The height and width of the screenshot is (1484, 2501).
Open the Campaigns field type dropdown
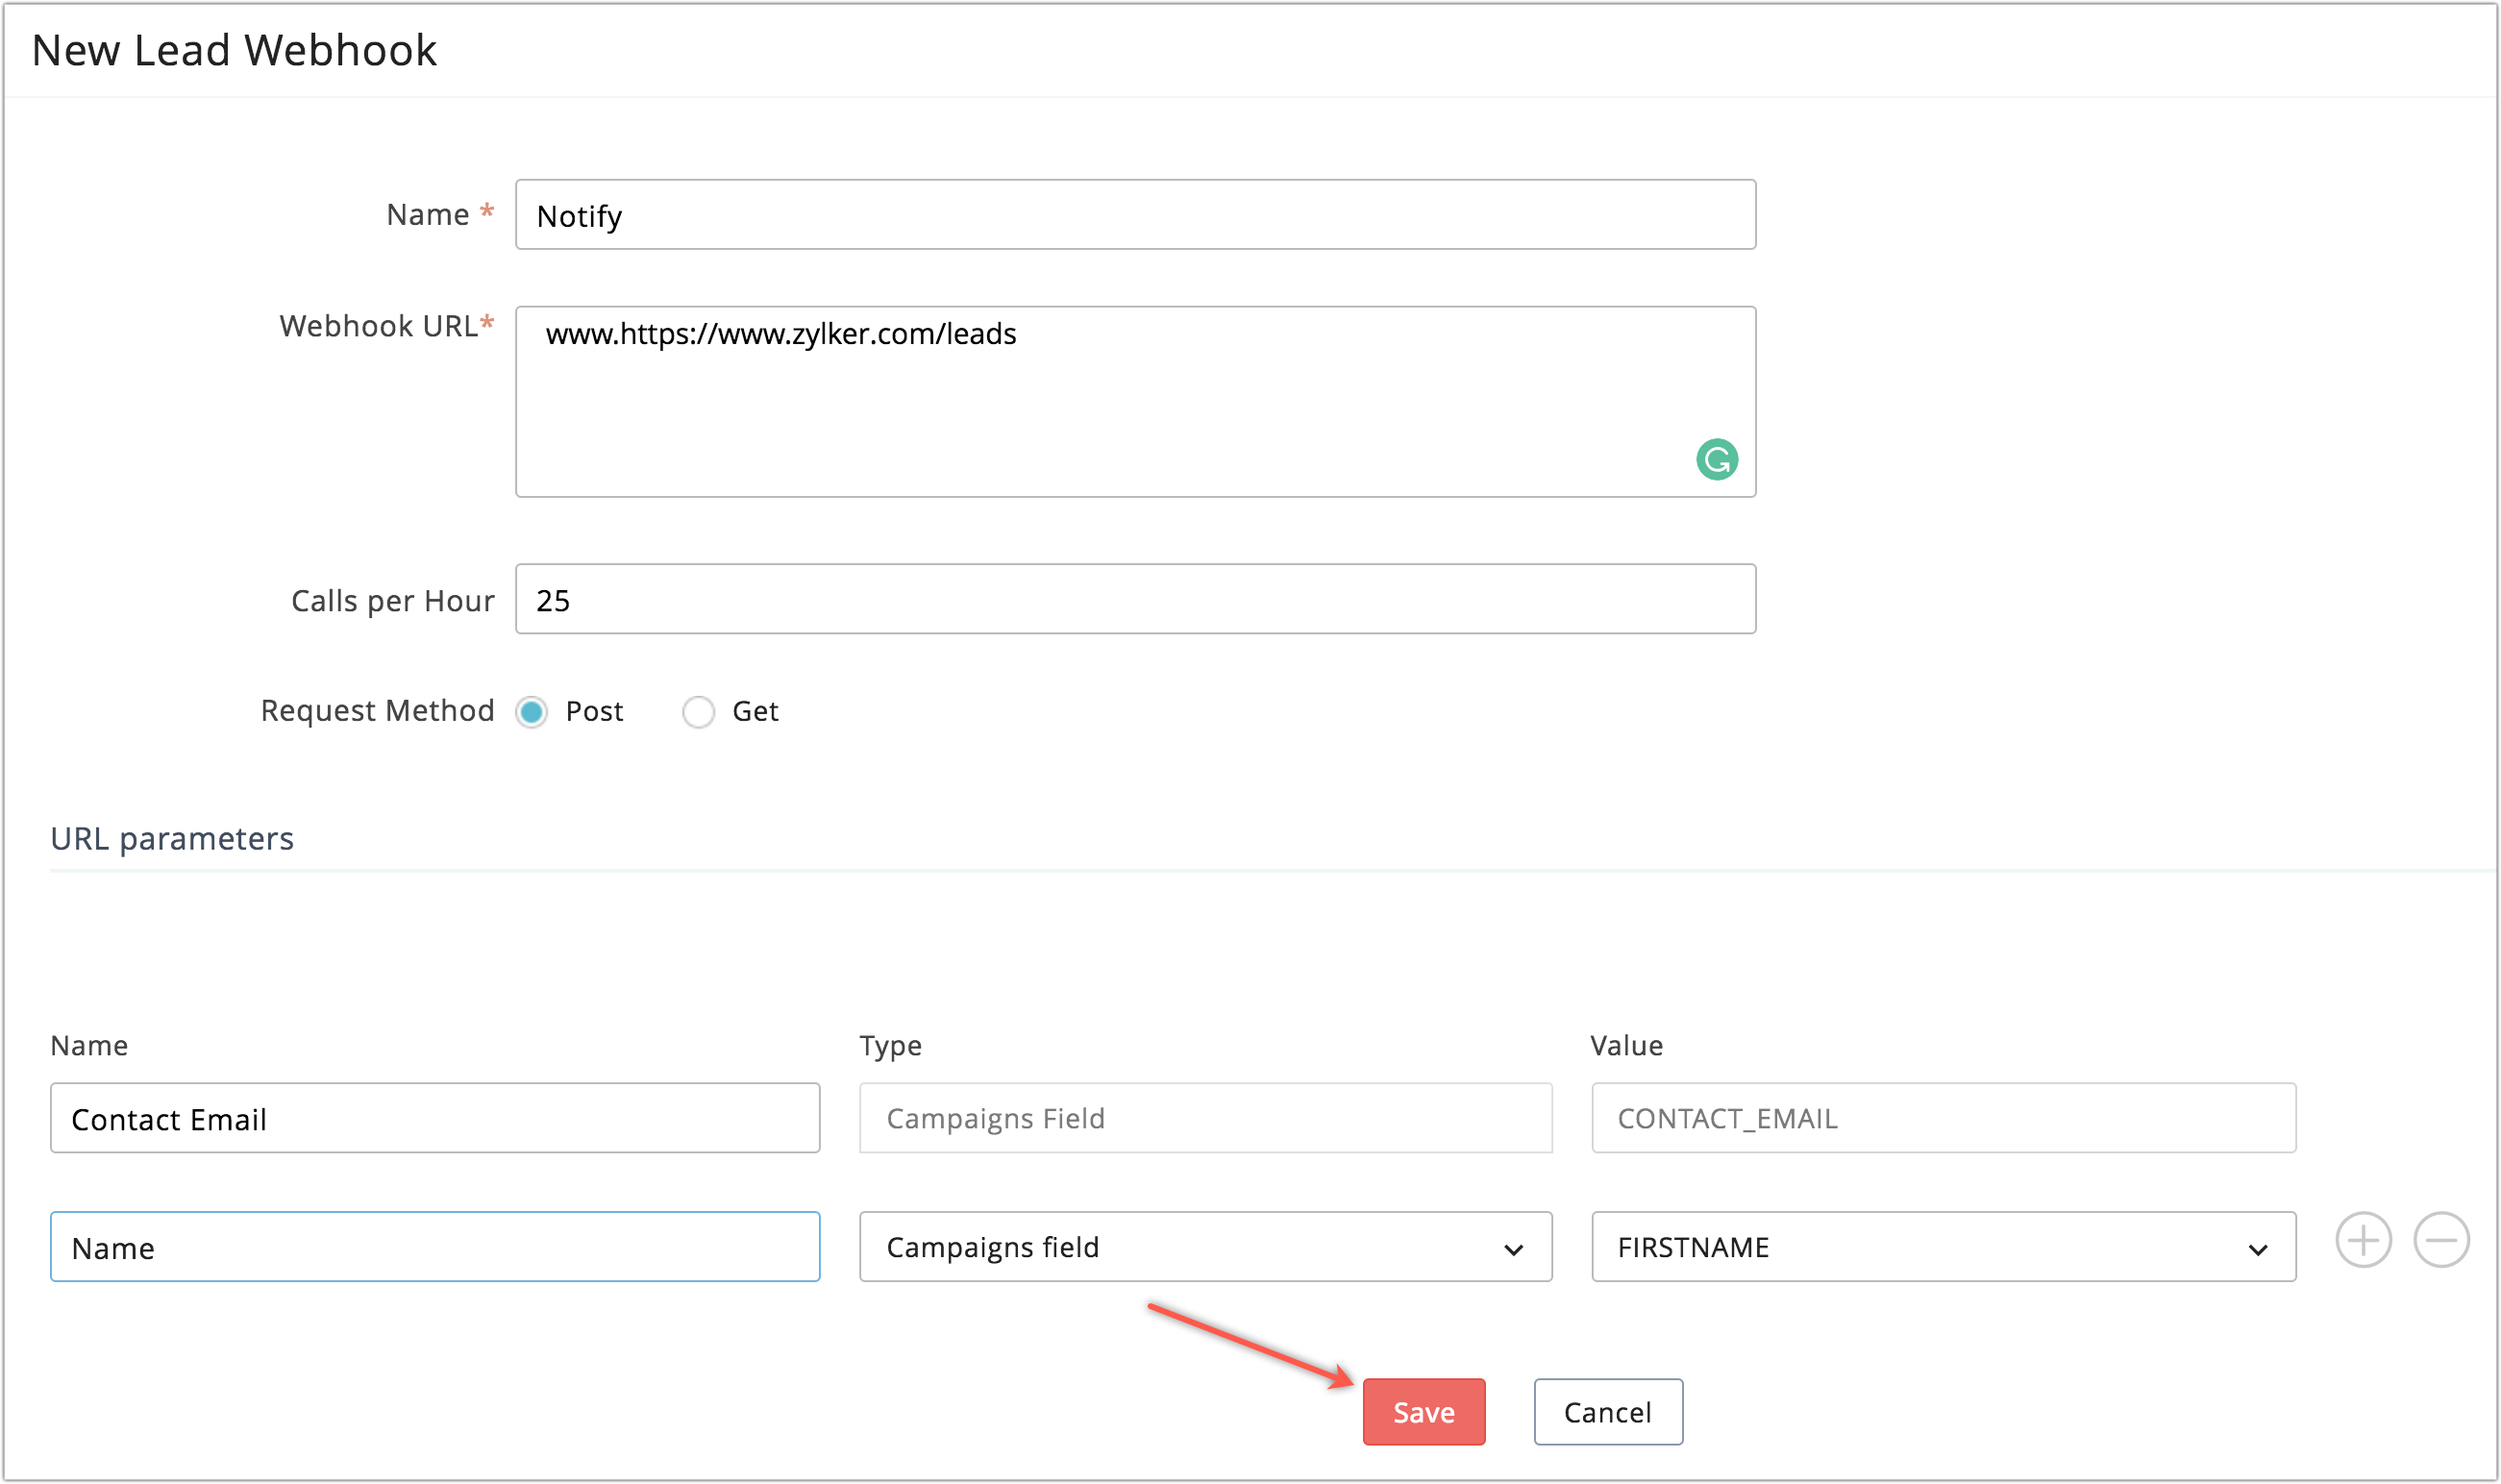[1204, 1247]
